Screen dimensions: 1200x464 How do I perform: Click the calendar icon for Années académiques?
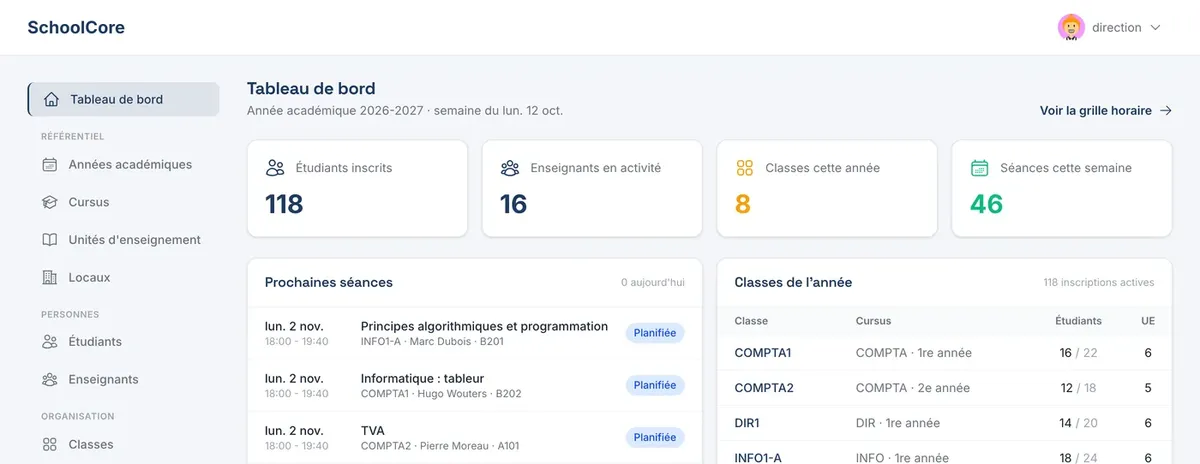pyautogui.click(x=50, y=164)
